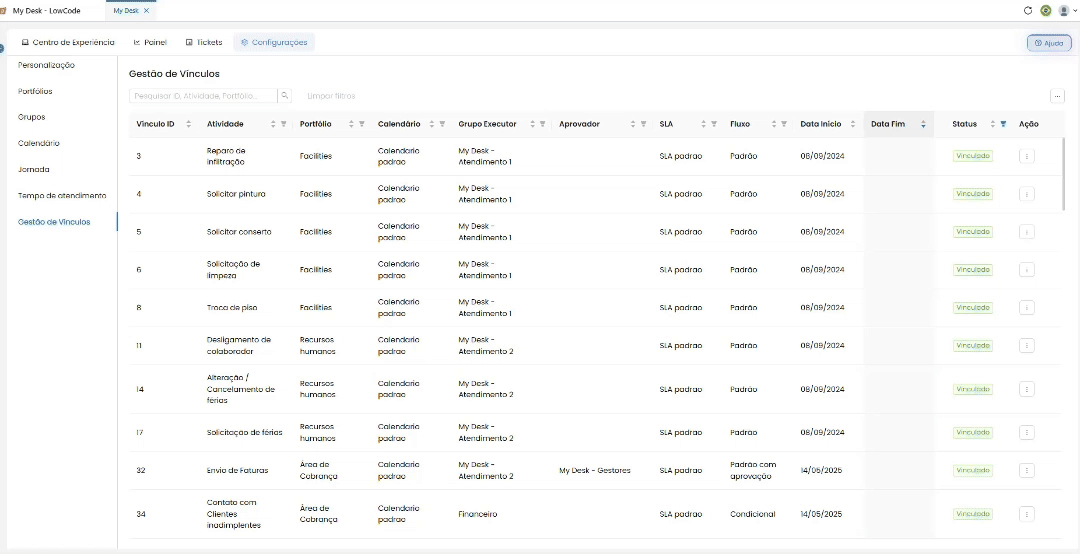Filter the Aprovador column
Screen dimensions: 1080x554
click(x=643, y=124)
